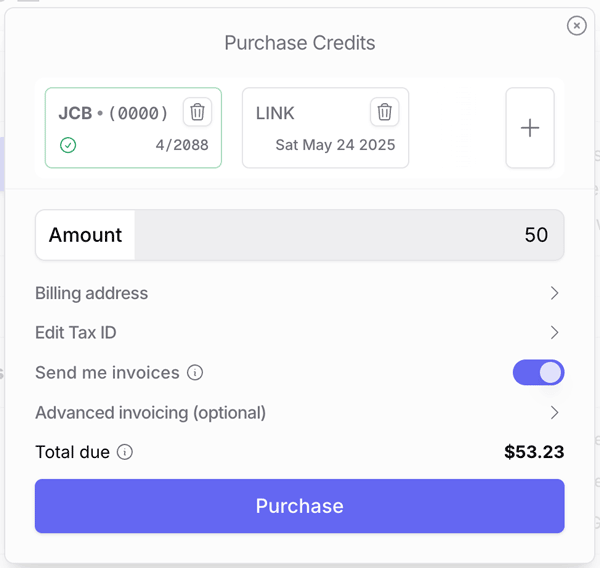The width and height of the screenshot is (600, 568).
Task: Remove the LINK payment method
Action: point(385,112)
